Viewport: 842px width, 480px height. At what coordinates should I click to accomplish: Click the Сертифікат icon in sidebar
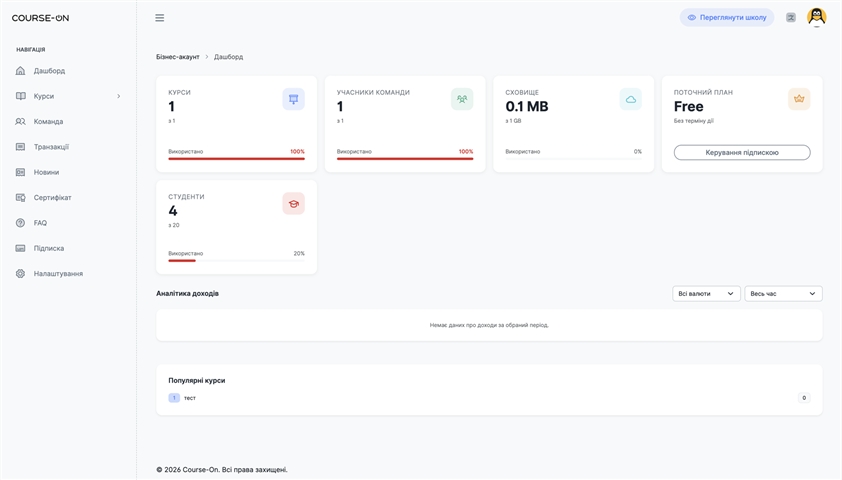20,198
